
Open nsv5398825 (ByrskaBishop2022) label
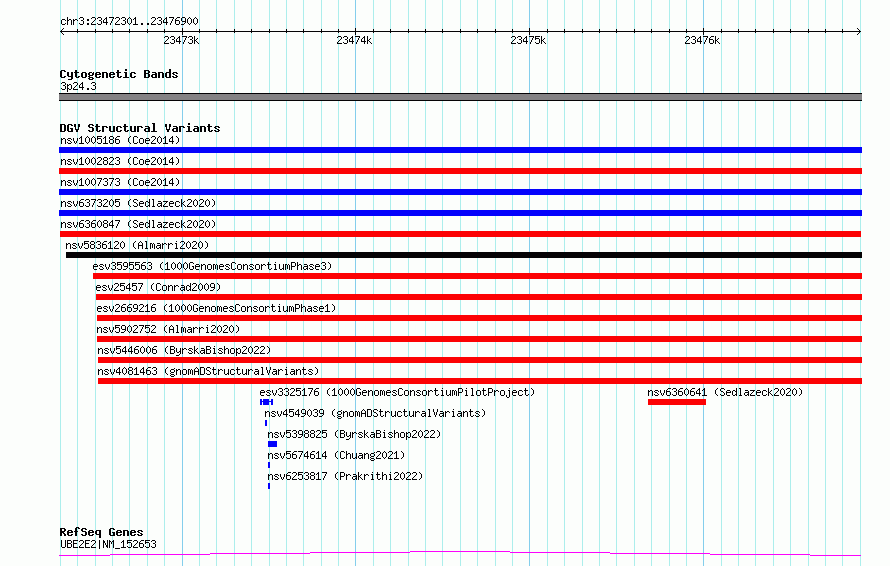click(x=354, y=434)
